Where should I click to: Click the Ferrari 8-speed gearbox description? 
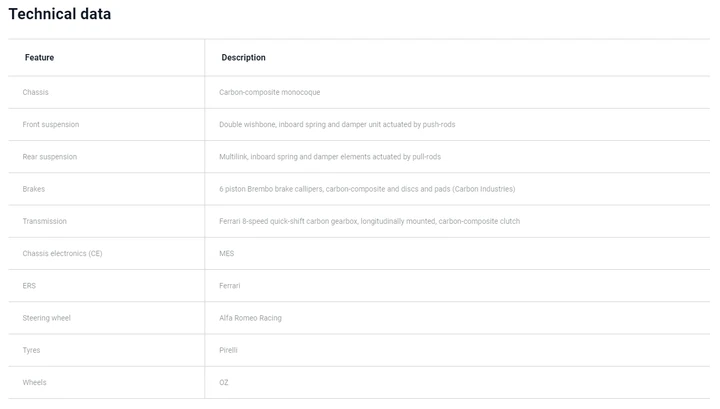tap(370, 221)
